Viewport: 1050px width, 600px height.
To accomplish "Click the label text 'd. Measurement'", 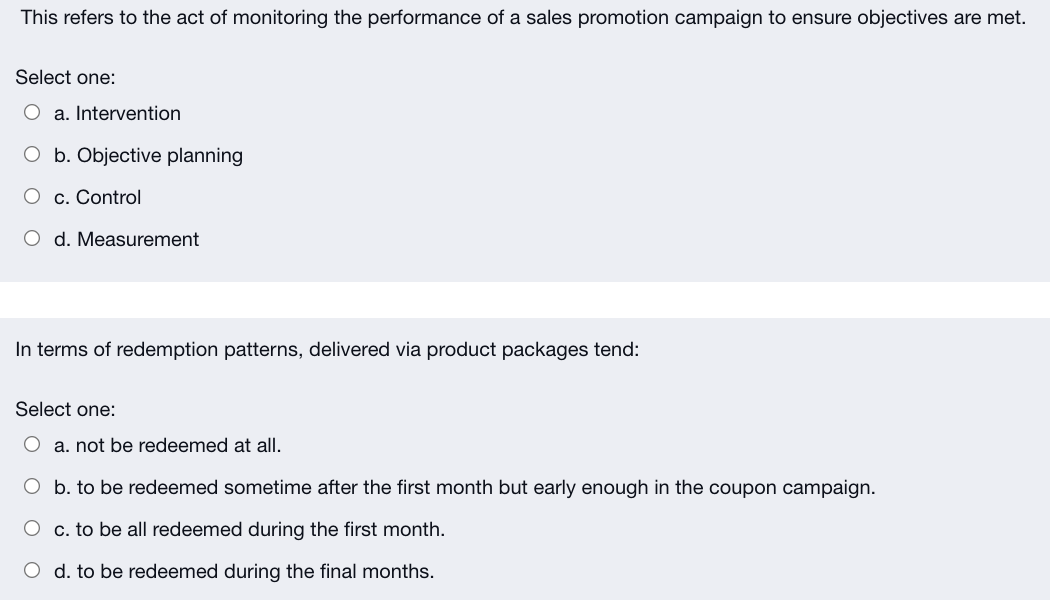I will tap(127, 239).
